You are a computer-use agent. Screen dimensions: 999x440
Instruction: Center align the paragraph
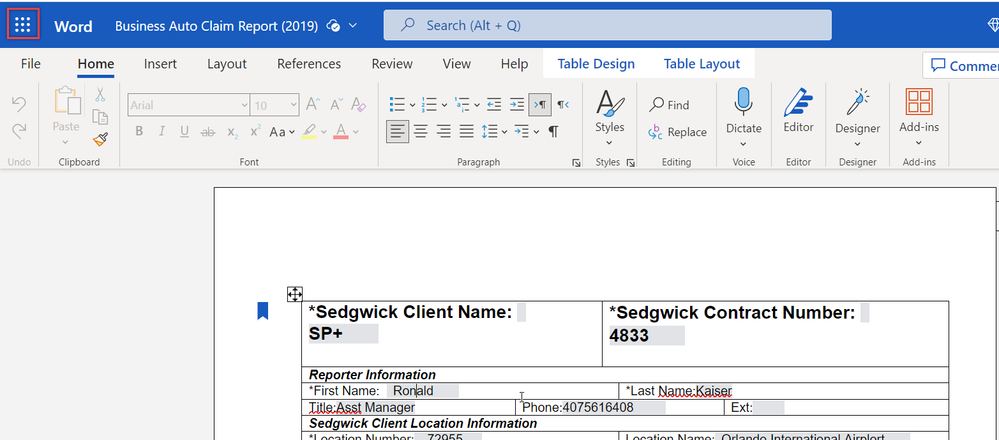tap(420, 132)
